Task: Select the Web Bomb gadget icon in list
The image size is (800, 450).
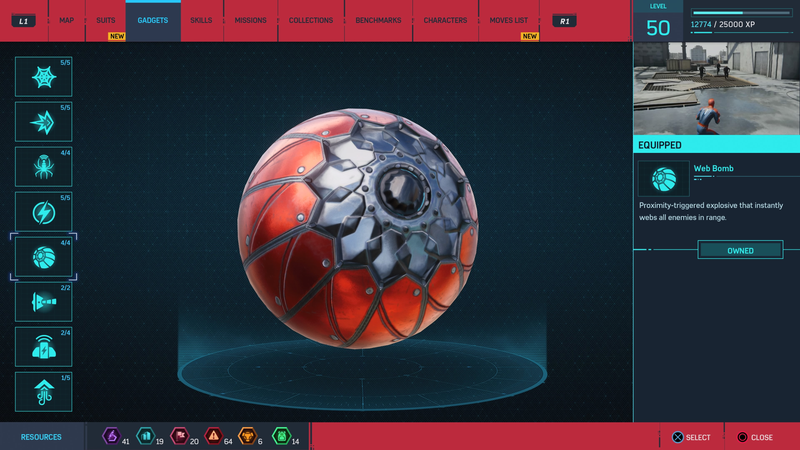Action: 43,257
